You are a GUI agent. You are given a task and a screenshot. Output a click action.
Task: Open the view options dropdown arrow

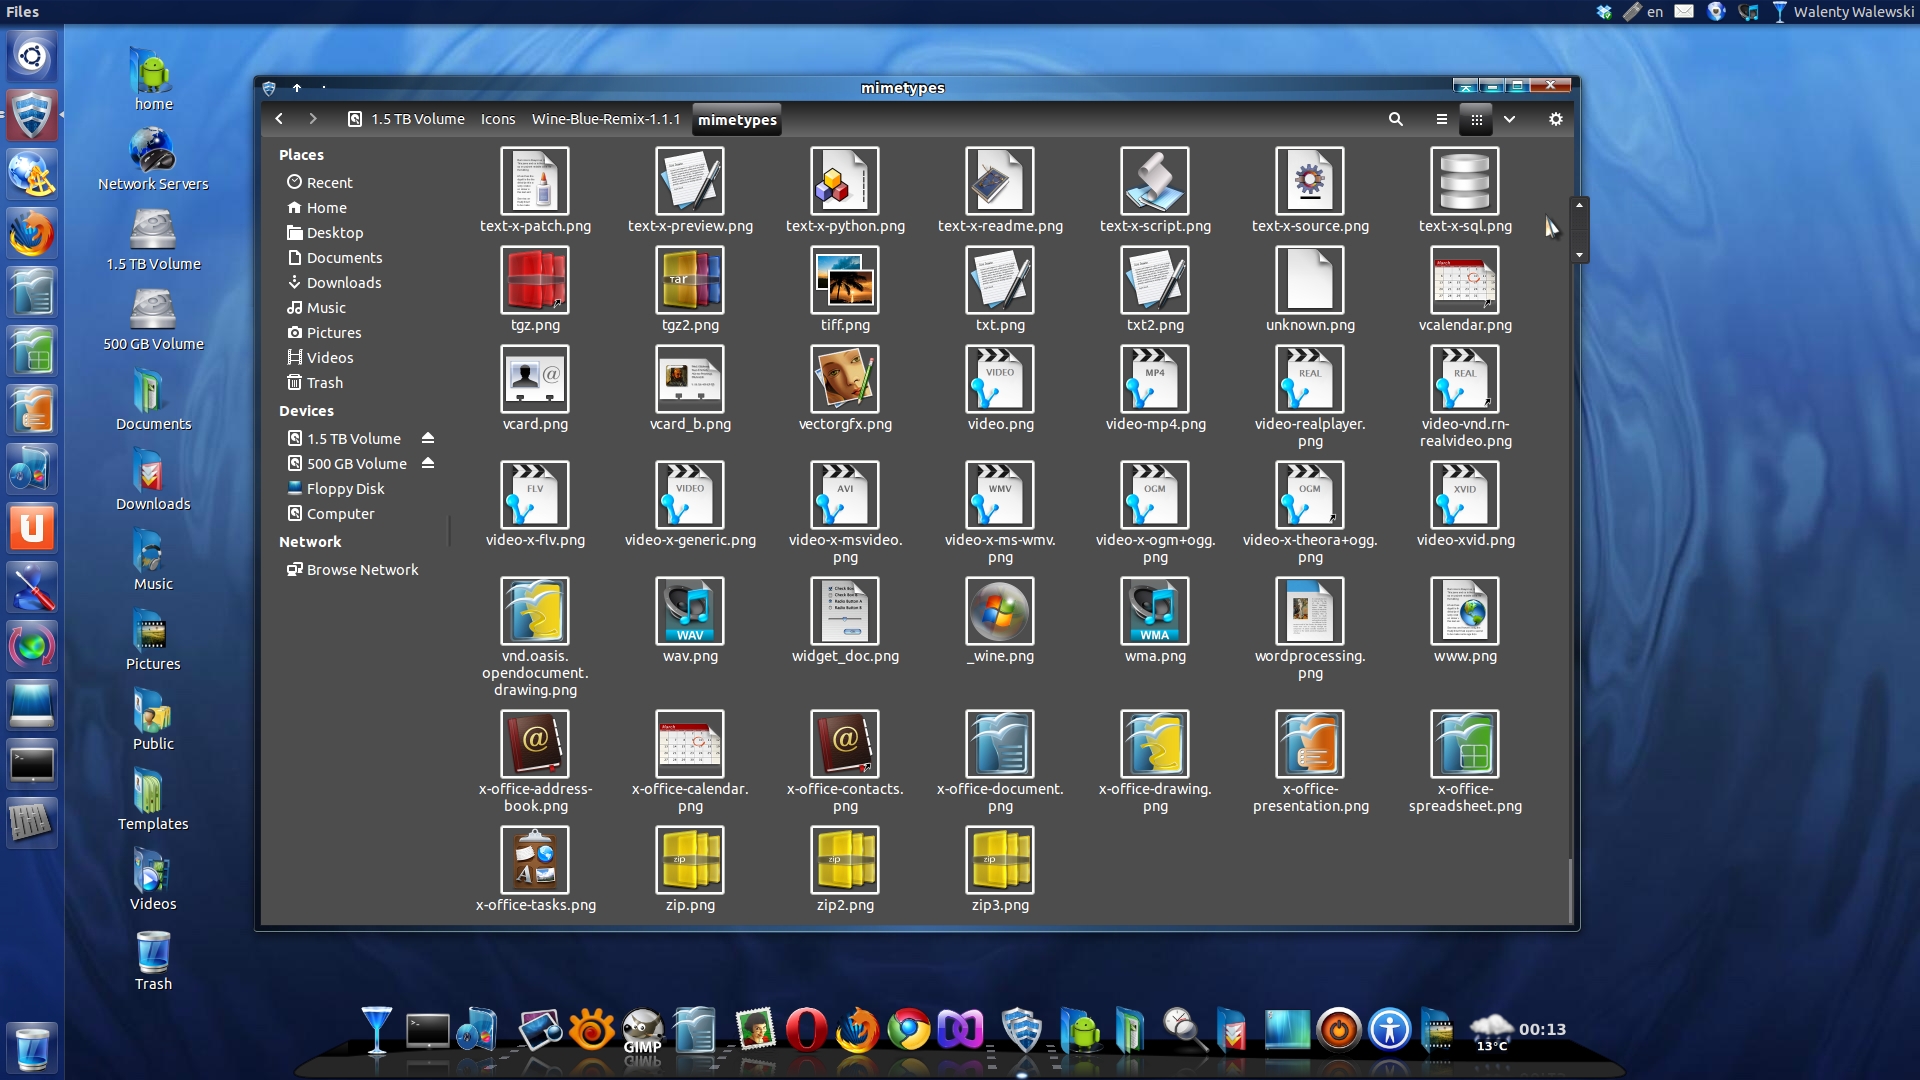(x=1510, y=119)
